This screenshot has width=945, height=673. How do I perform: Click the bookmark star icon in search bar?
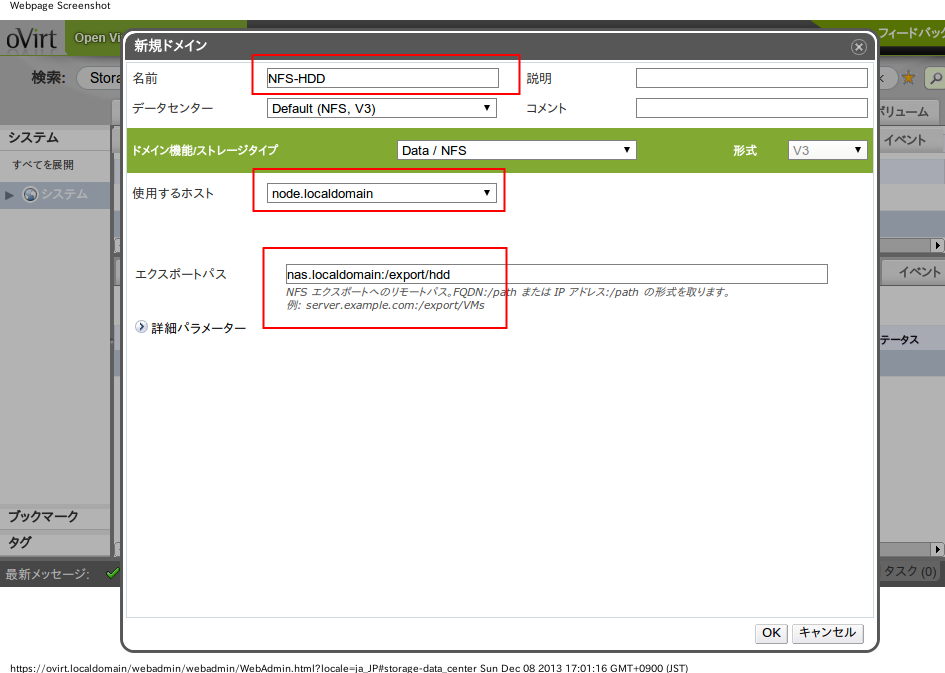pos(908,77)
